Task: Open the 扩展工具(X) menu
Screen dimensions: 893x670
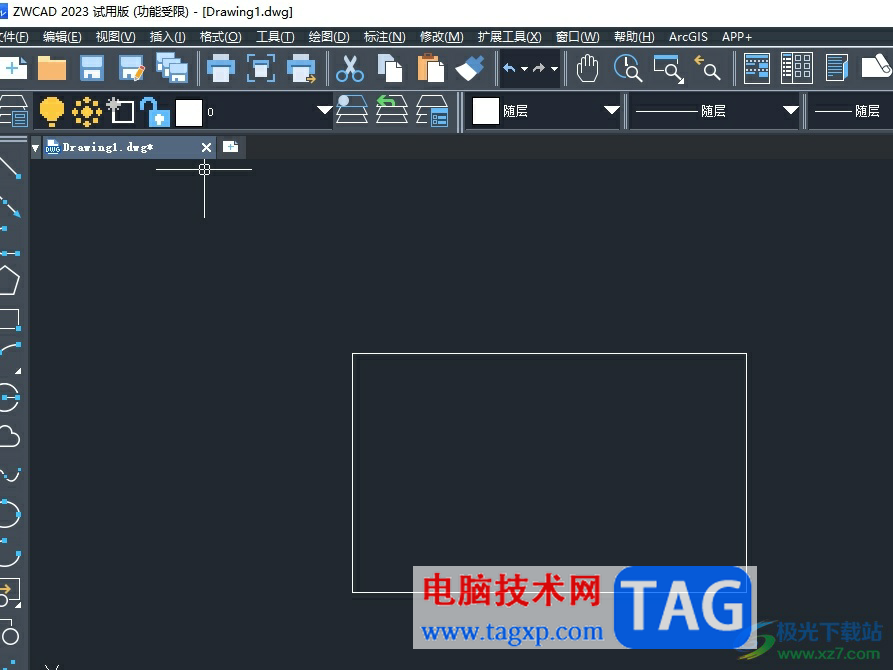Action: pos(509,37)
